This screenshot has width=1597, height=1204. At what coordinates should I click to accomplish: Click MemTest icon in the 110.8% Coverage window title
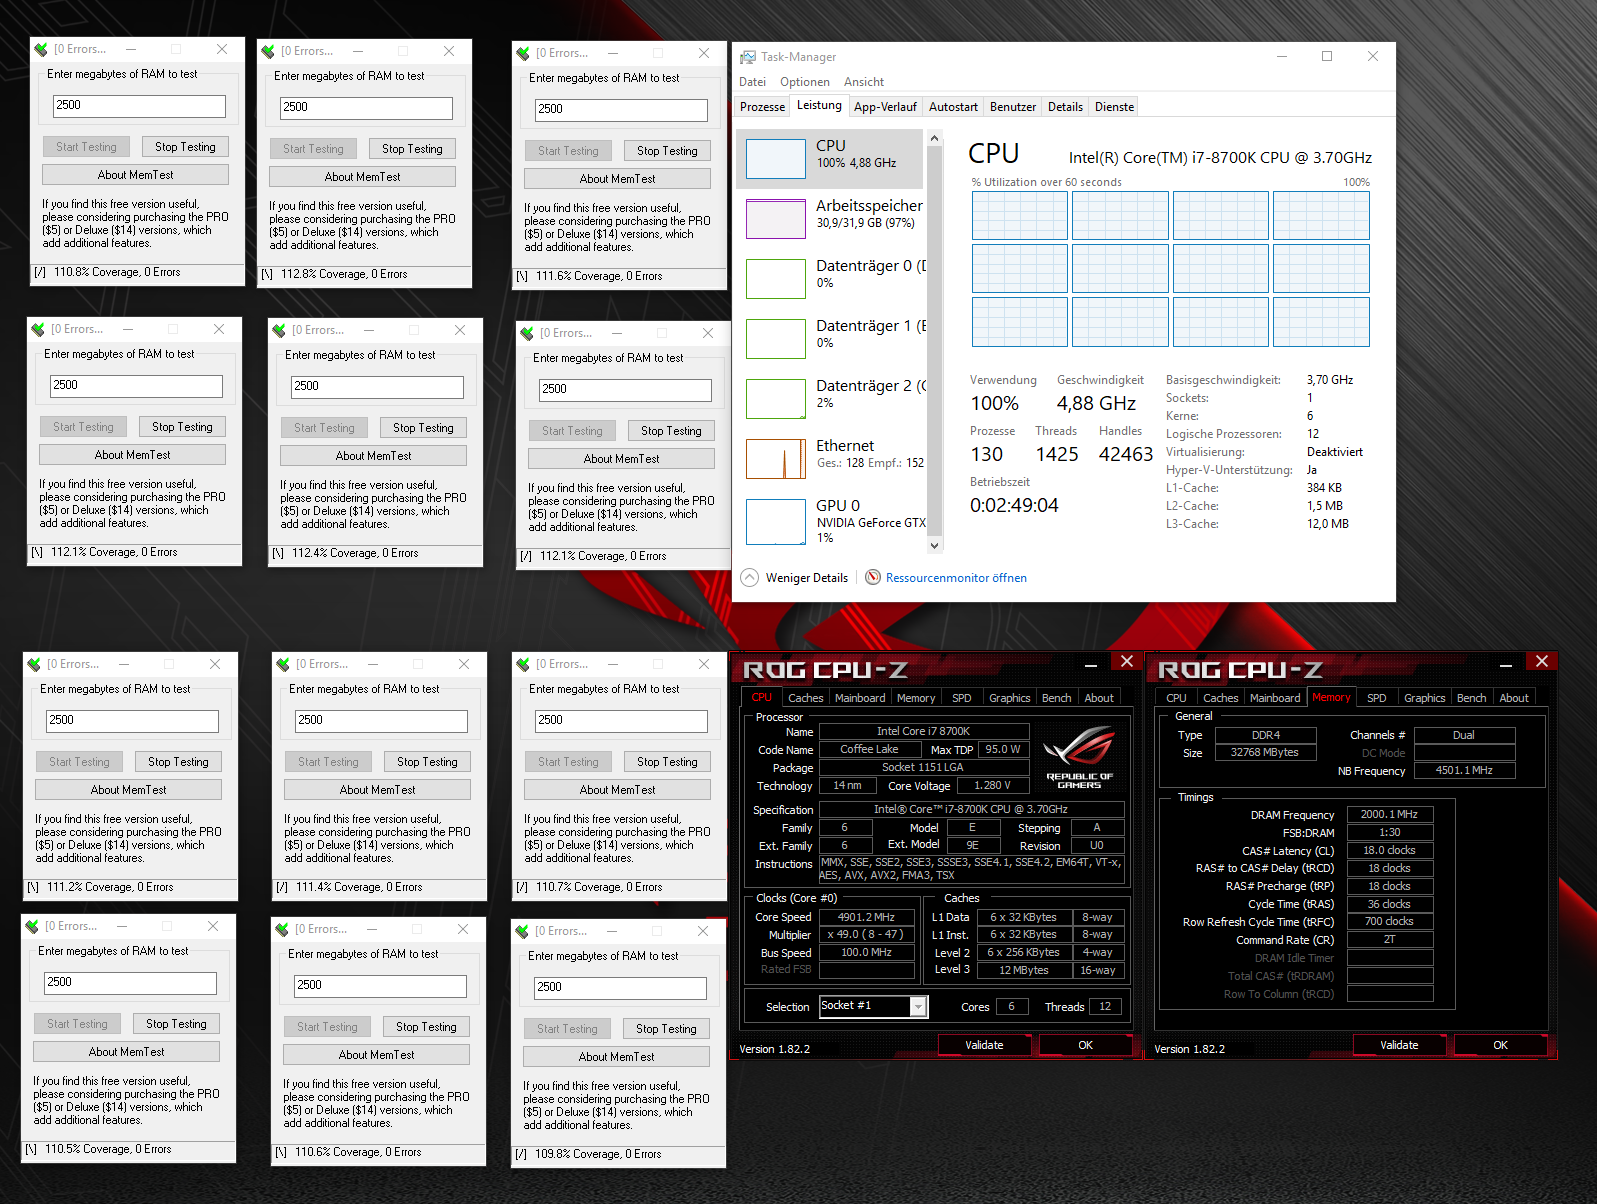pyautogui.click(x=41, y=49)
